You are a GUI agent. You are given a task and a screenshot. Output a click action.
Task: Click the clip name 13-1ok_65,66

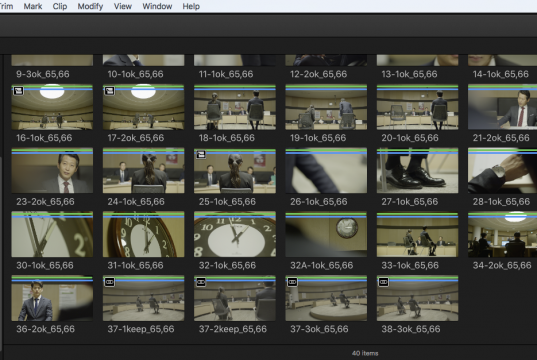pos(409,74)
